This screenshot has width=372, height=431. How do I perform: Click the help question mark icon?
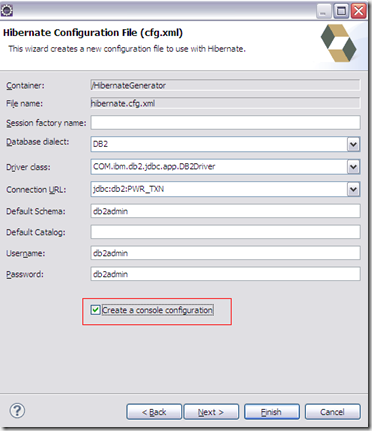17,411
